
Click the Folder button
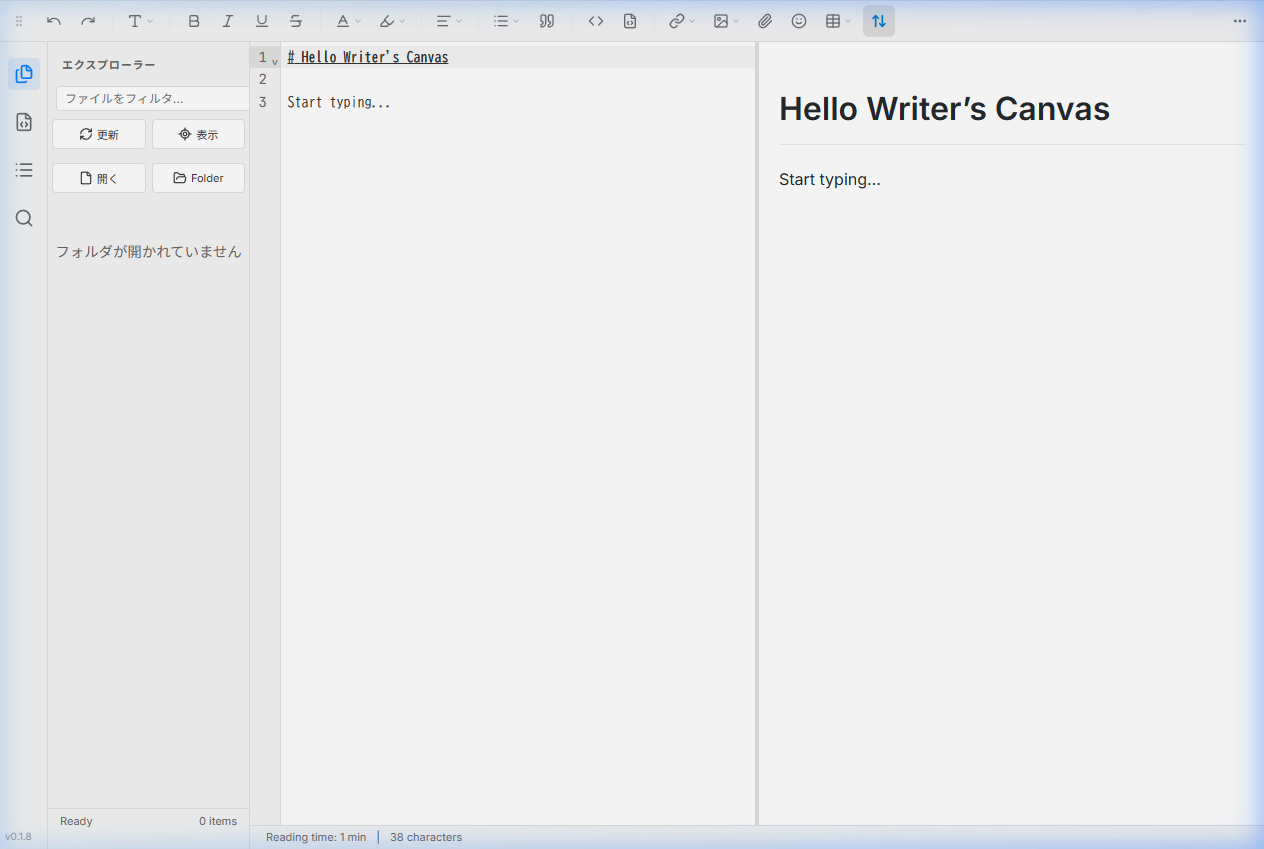pyautogui.click(x=198, y=178)
